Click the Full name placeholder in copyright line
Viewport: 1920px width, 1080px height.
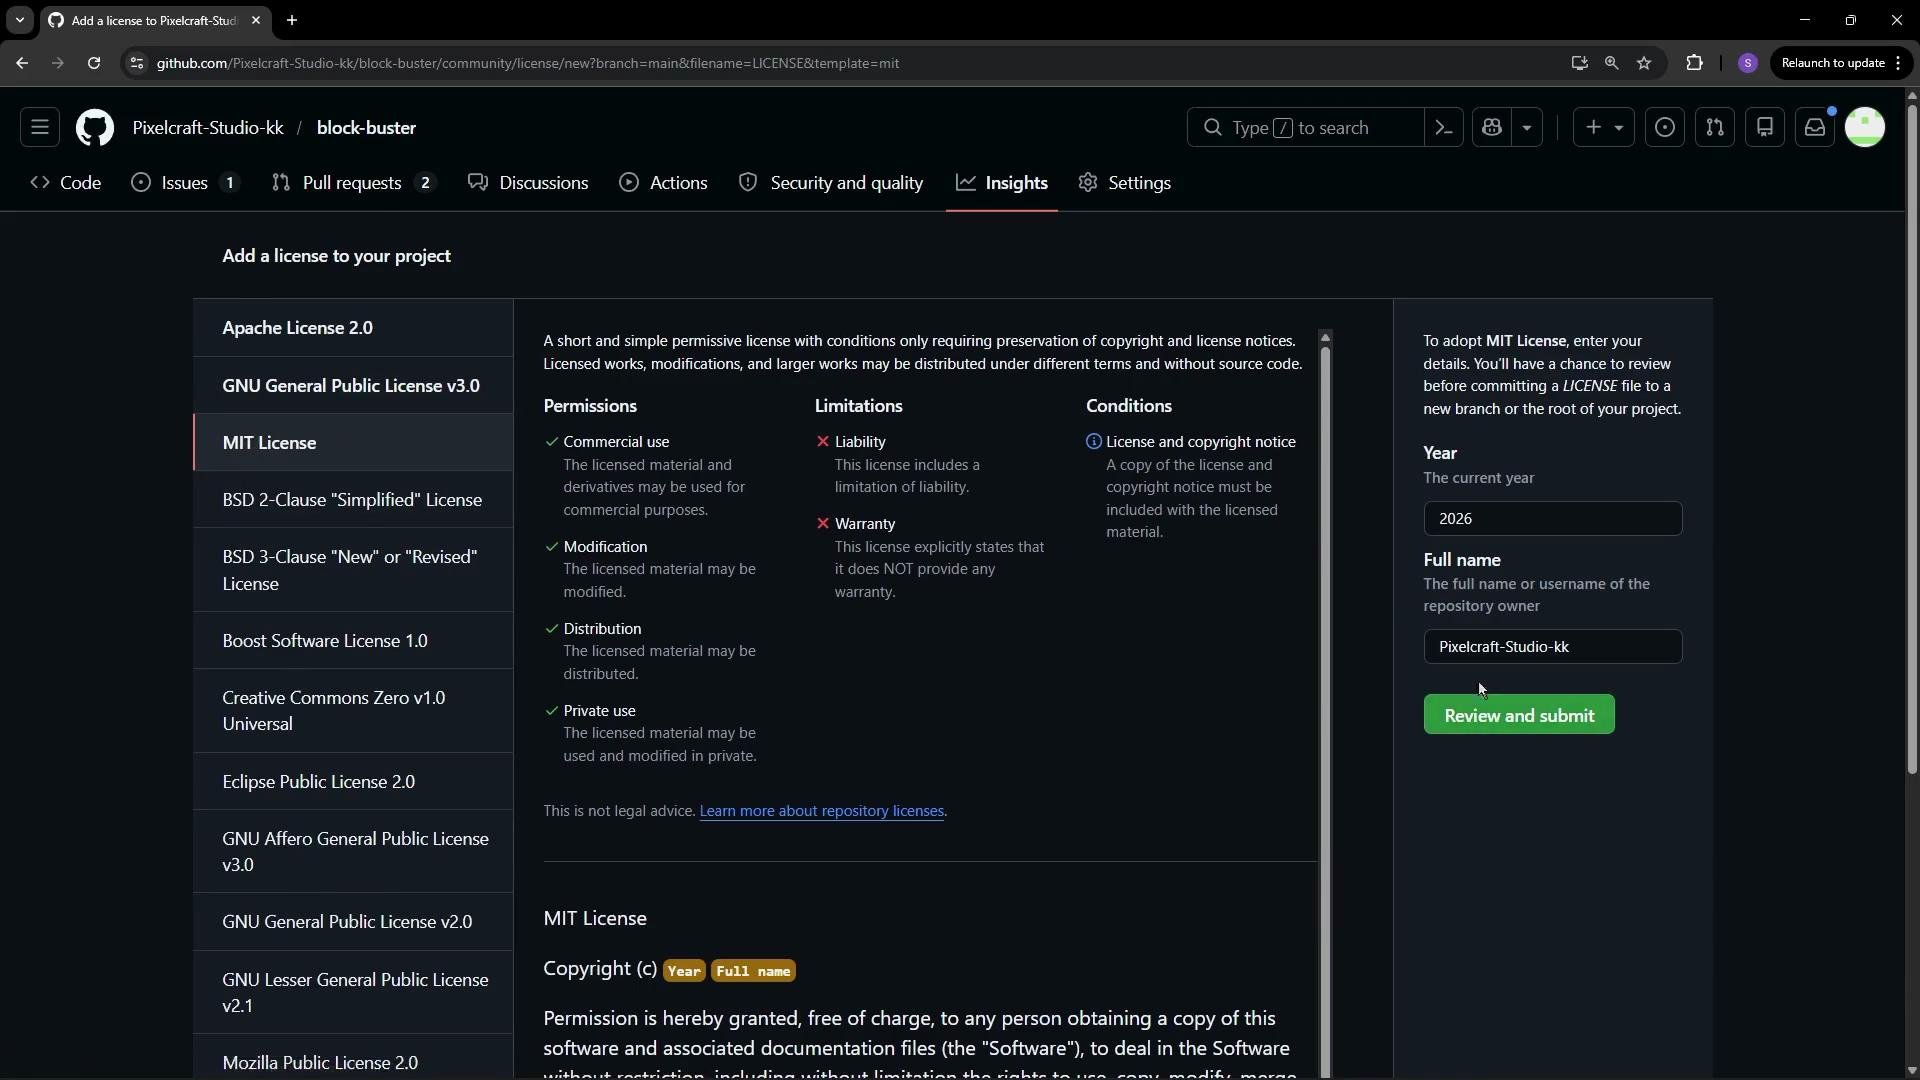point(753,971)
